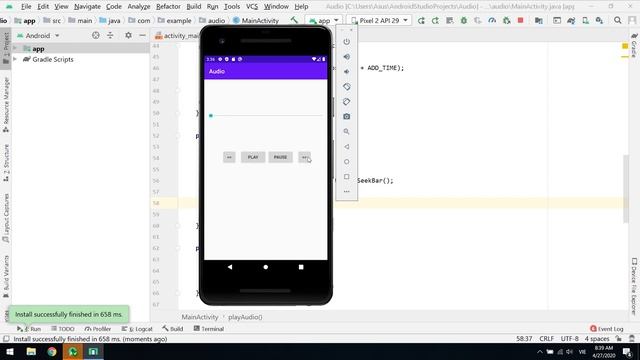Click the playAudio() breadcrumb below editor
The image size is (640, 360).
pos(245,317)
